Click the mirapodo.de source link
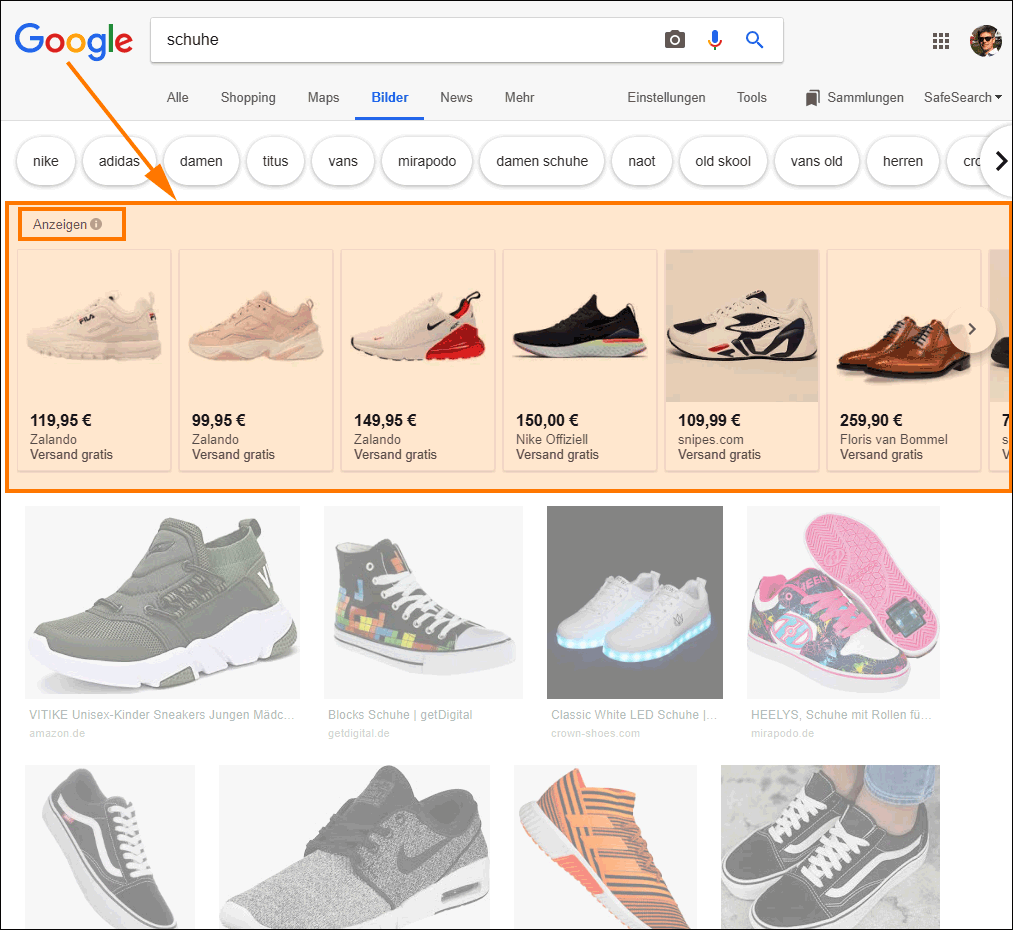 782,734
